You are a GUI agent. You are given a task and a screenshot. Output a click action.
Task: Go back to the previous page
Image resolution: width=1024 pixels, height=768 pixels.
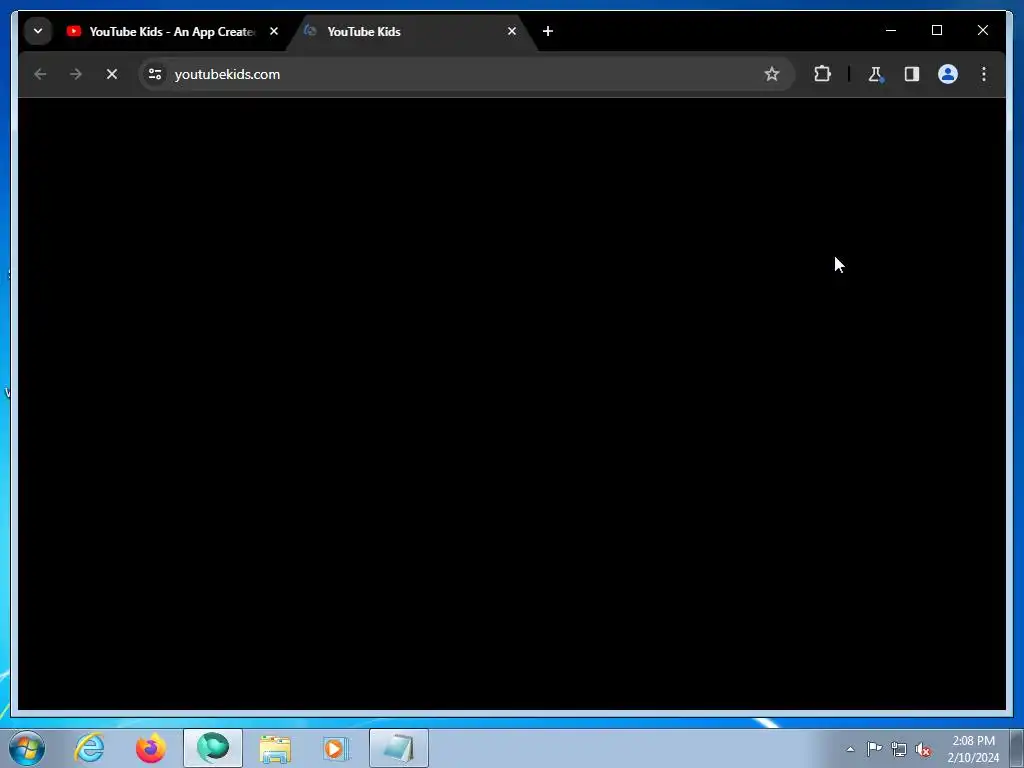coord(40,74)
